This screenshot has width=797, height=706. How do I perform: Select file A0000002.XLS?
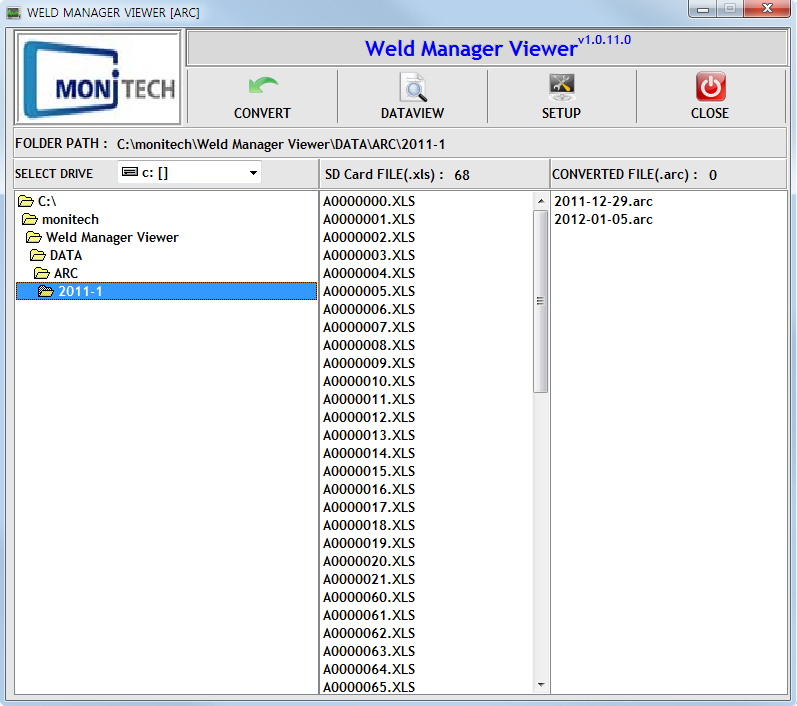[369, 237]
